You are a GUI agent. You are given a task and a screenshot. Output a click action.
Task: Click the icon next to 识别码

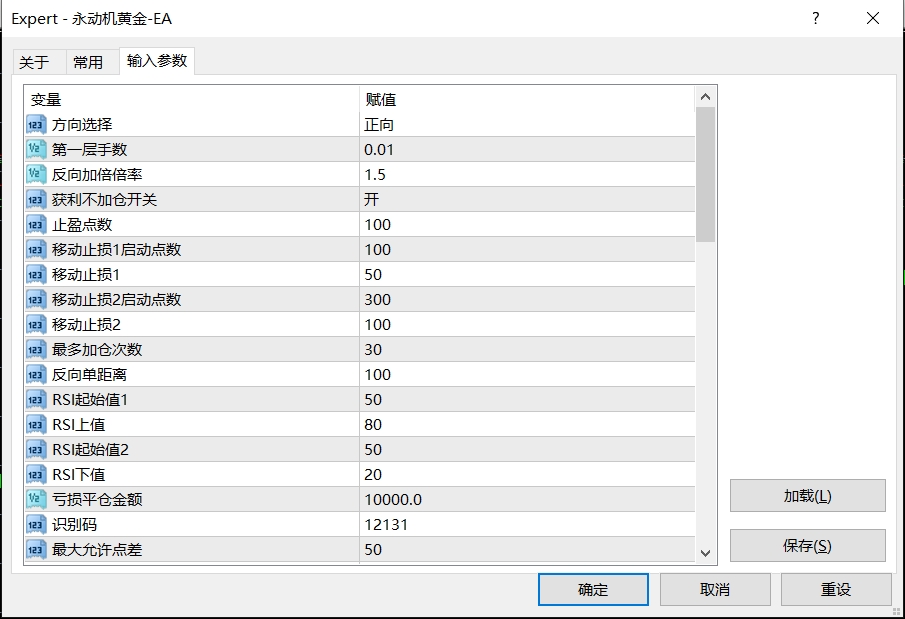coord(36,524)
